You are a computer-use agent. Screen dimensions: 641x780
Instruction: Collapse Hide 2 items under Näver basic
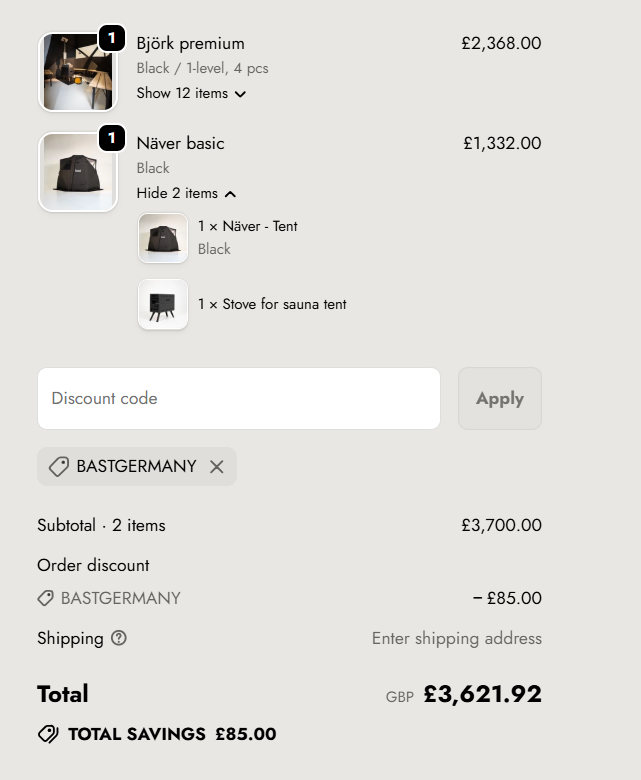pos(178,193)
